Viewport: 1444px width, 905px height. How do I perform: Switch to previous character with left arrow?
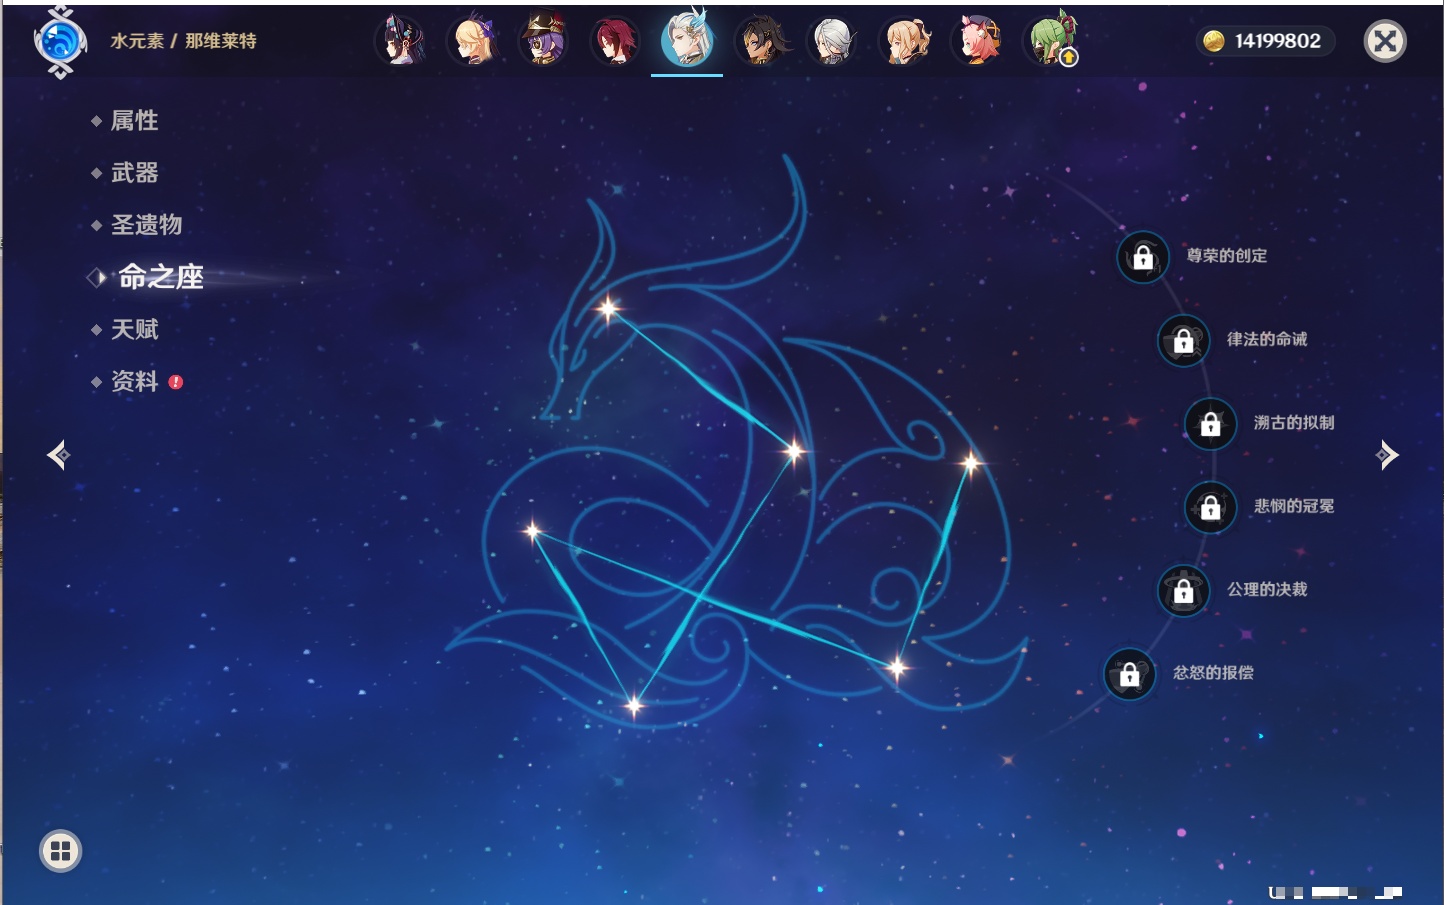click(x=58, y=455)
